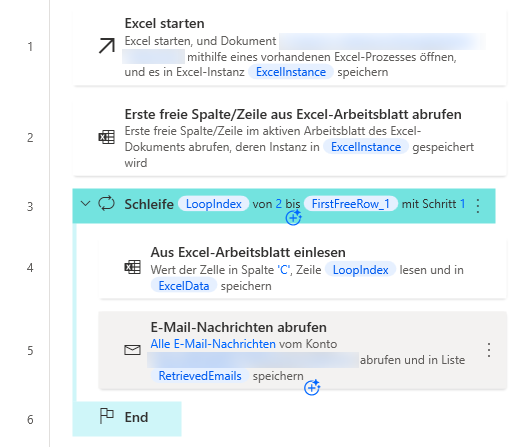Add action via plus icon below E-Mail-Nachrichten abrufen
Image resolution: width=521 pixels, height=447 pixels.
tap(312, 387)
